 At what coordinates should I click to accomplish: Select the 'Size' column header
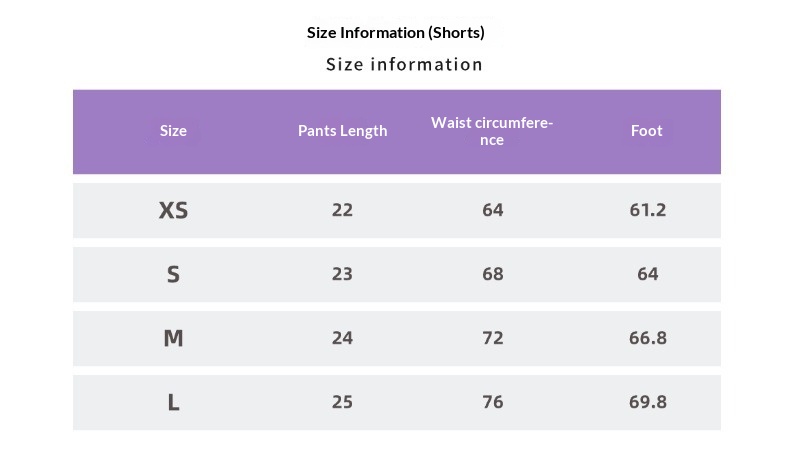coord(173,131)
